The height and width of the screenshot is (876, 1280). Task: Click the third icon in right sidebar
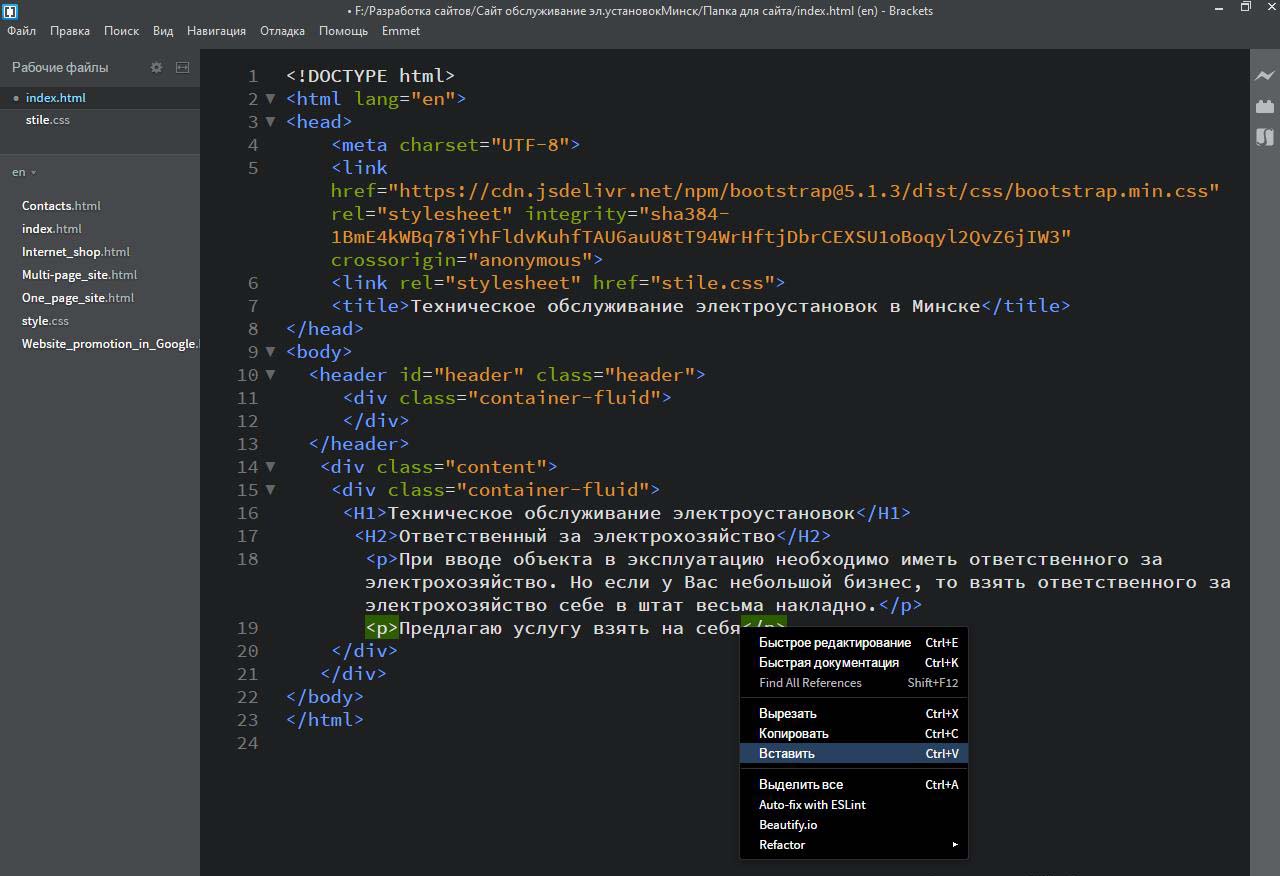point(1265,137)
